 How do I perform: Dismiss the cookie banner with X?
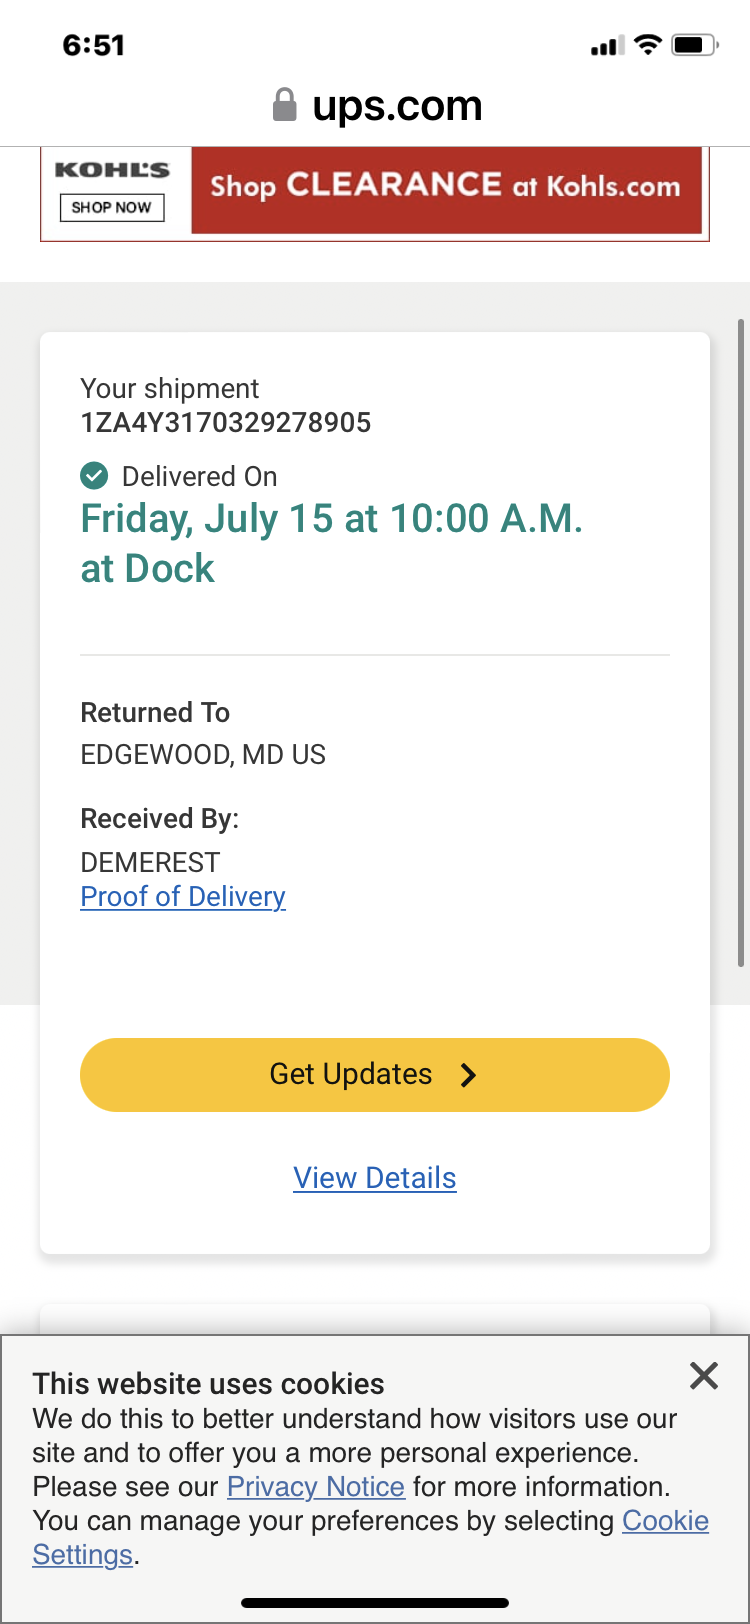click(704, 1376)
